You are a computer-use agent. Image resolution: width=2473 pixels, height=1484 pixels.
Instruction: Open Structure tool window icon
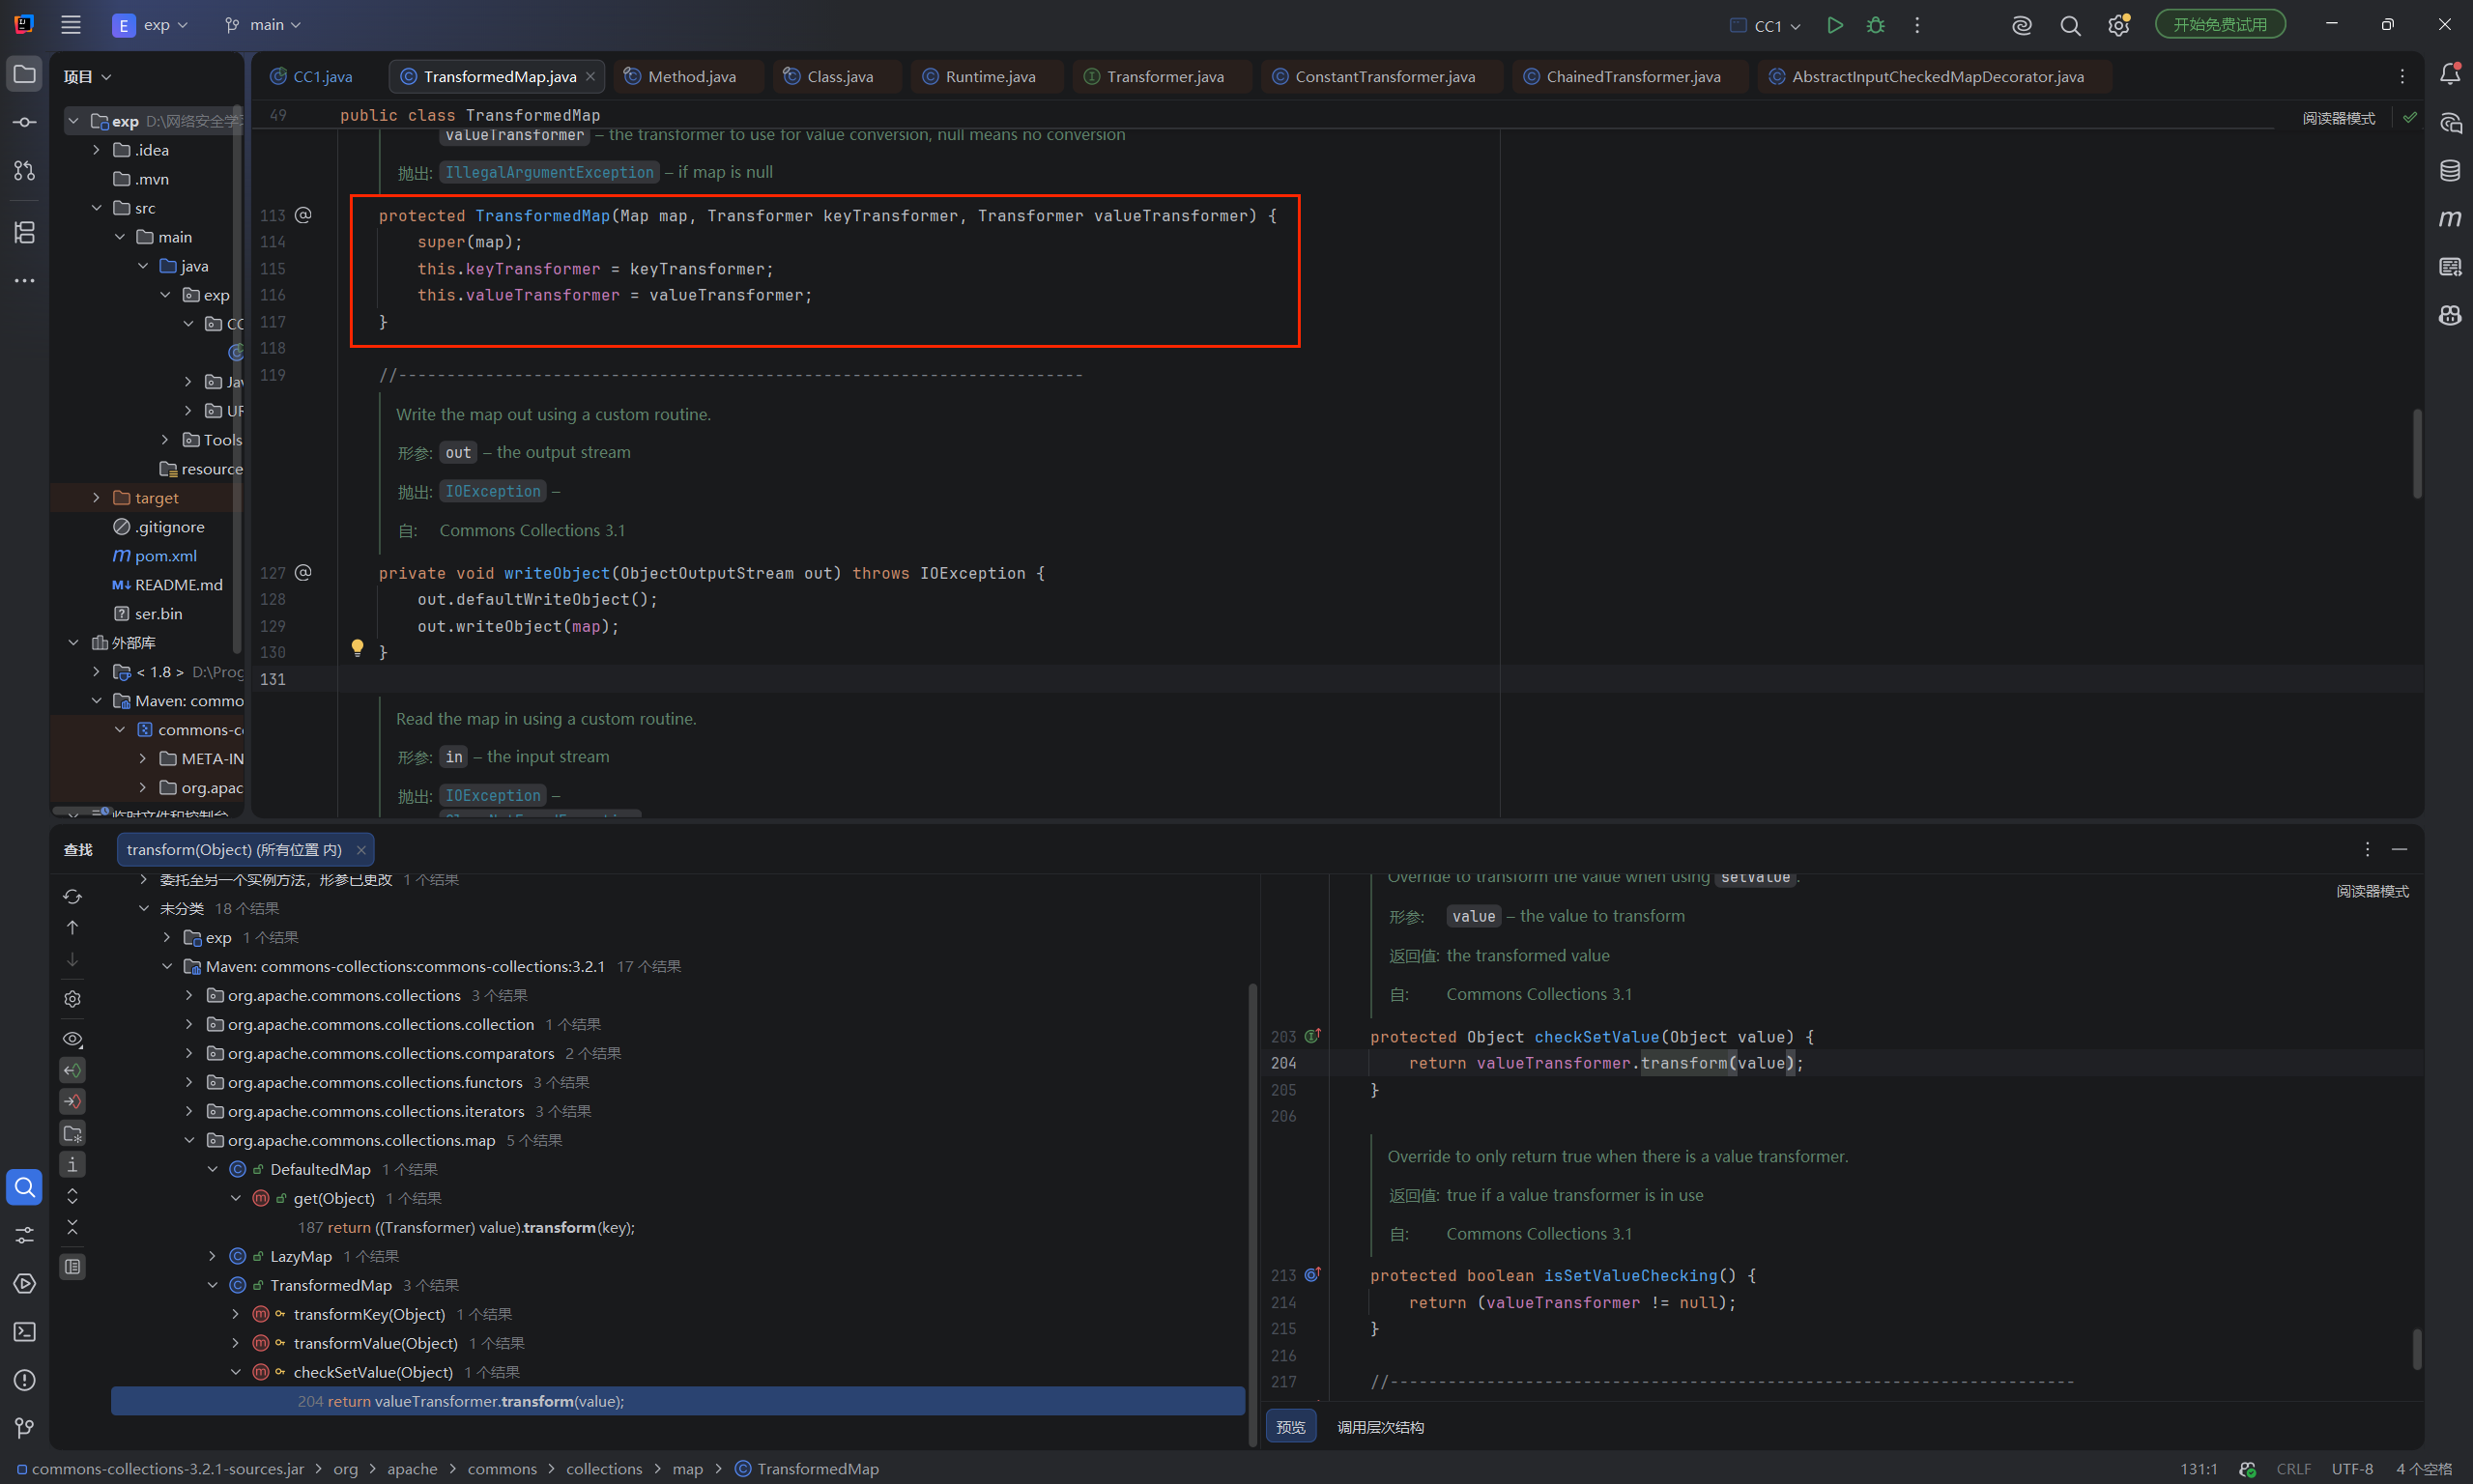[x=25, y=233]
